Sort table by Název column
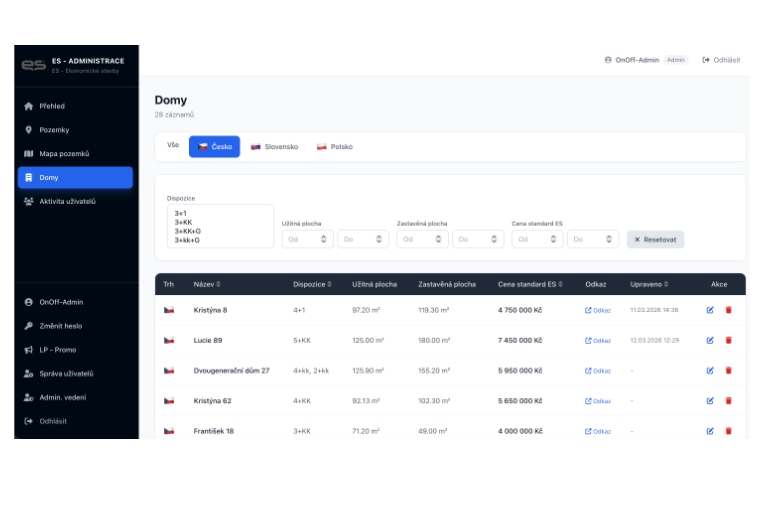 [207, 284]
